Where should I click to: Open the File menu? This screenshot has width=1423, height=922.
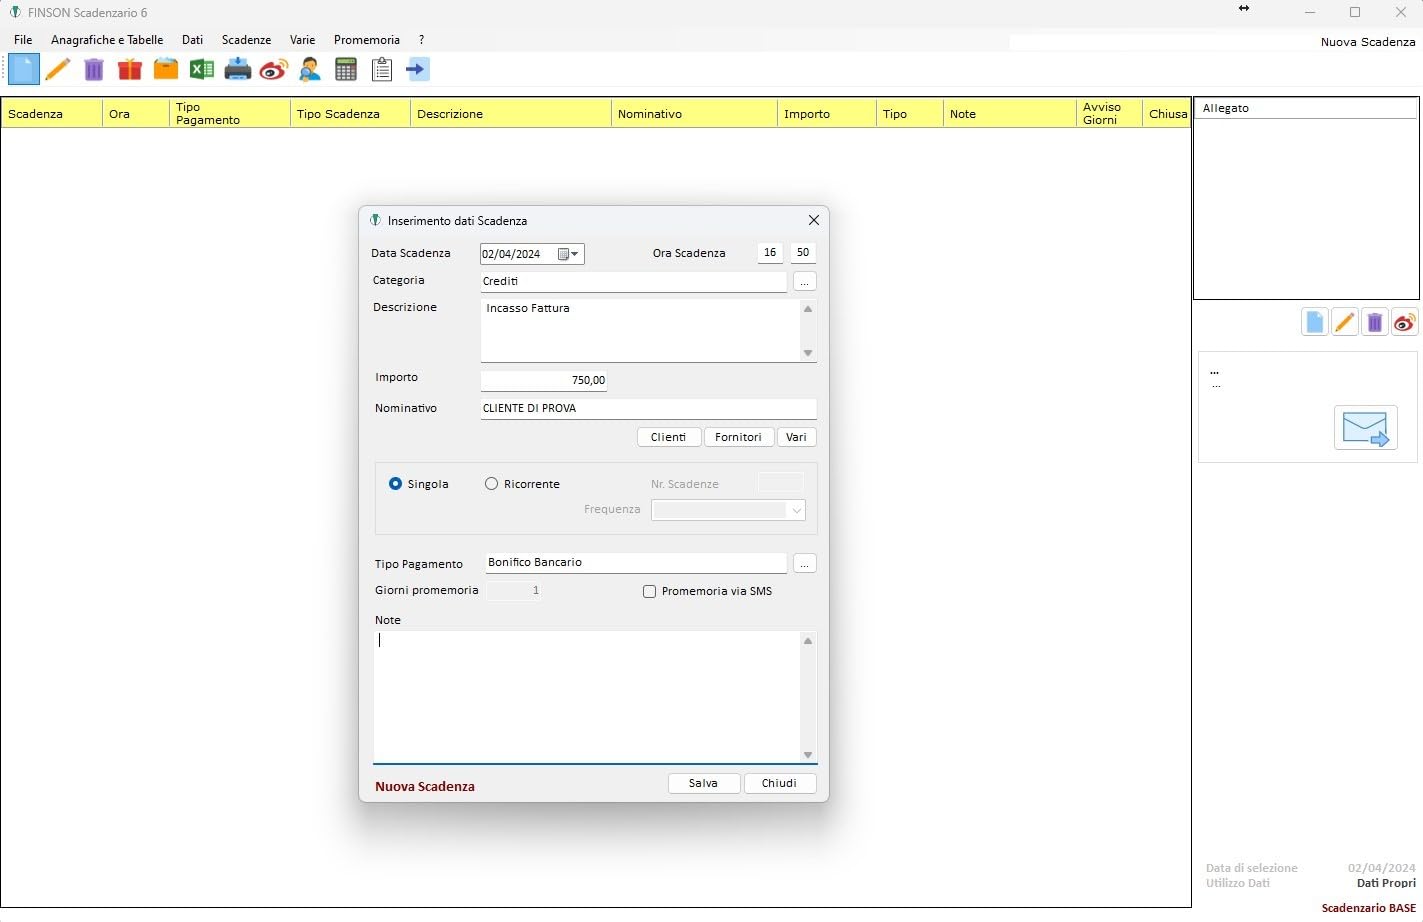click(x=23, y=40)
